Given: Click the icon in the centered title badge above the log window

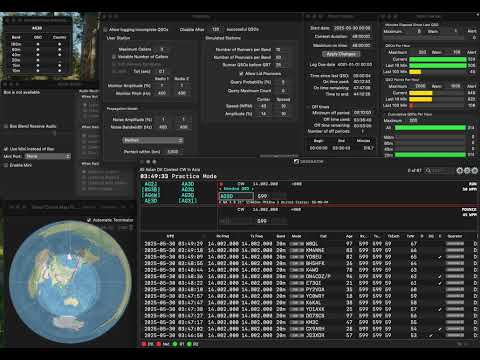Looking at the screenshot, I should coord(296,162).
